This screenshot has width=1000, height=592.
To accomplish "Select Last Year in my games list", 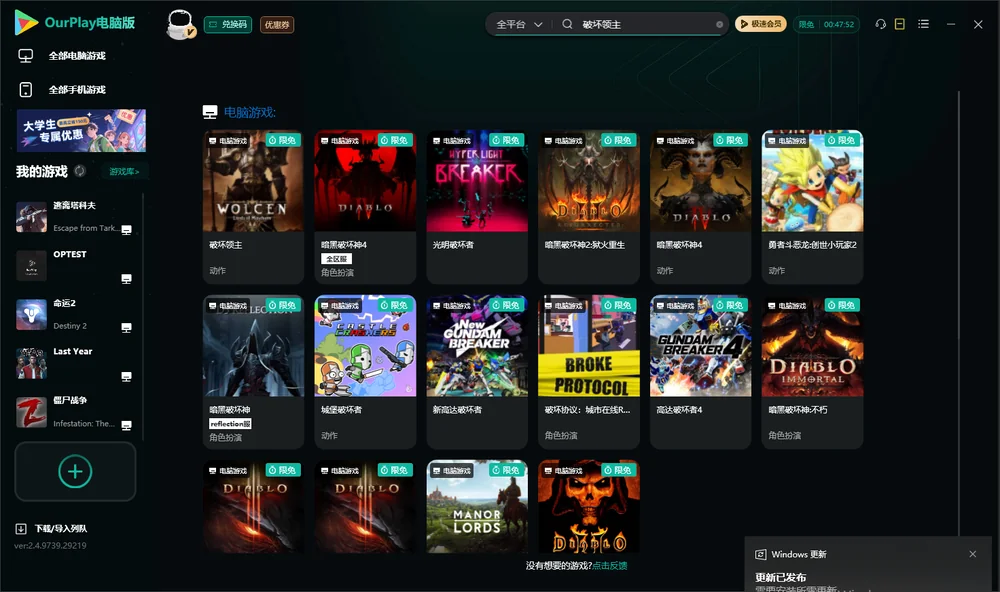I will pos(75,364).
